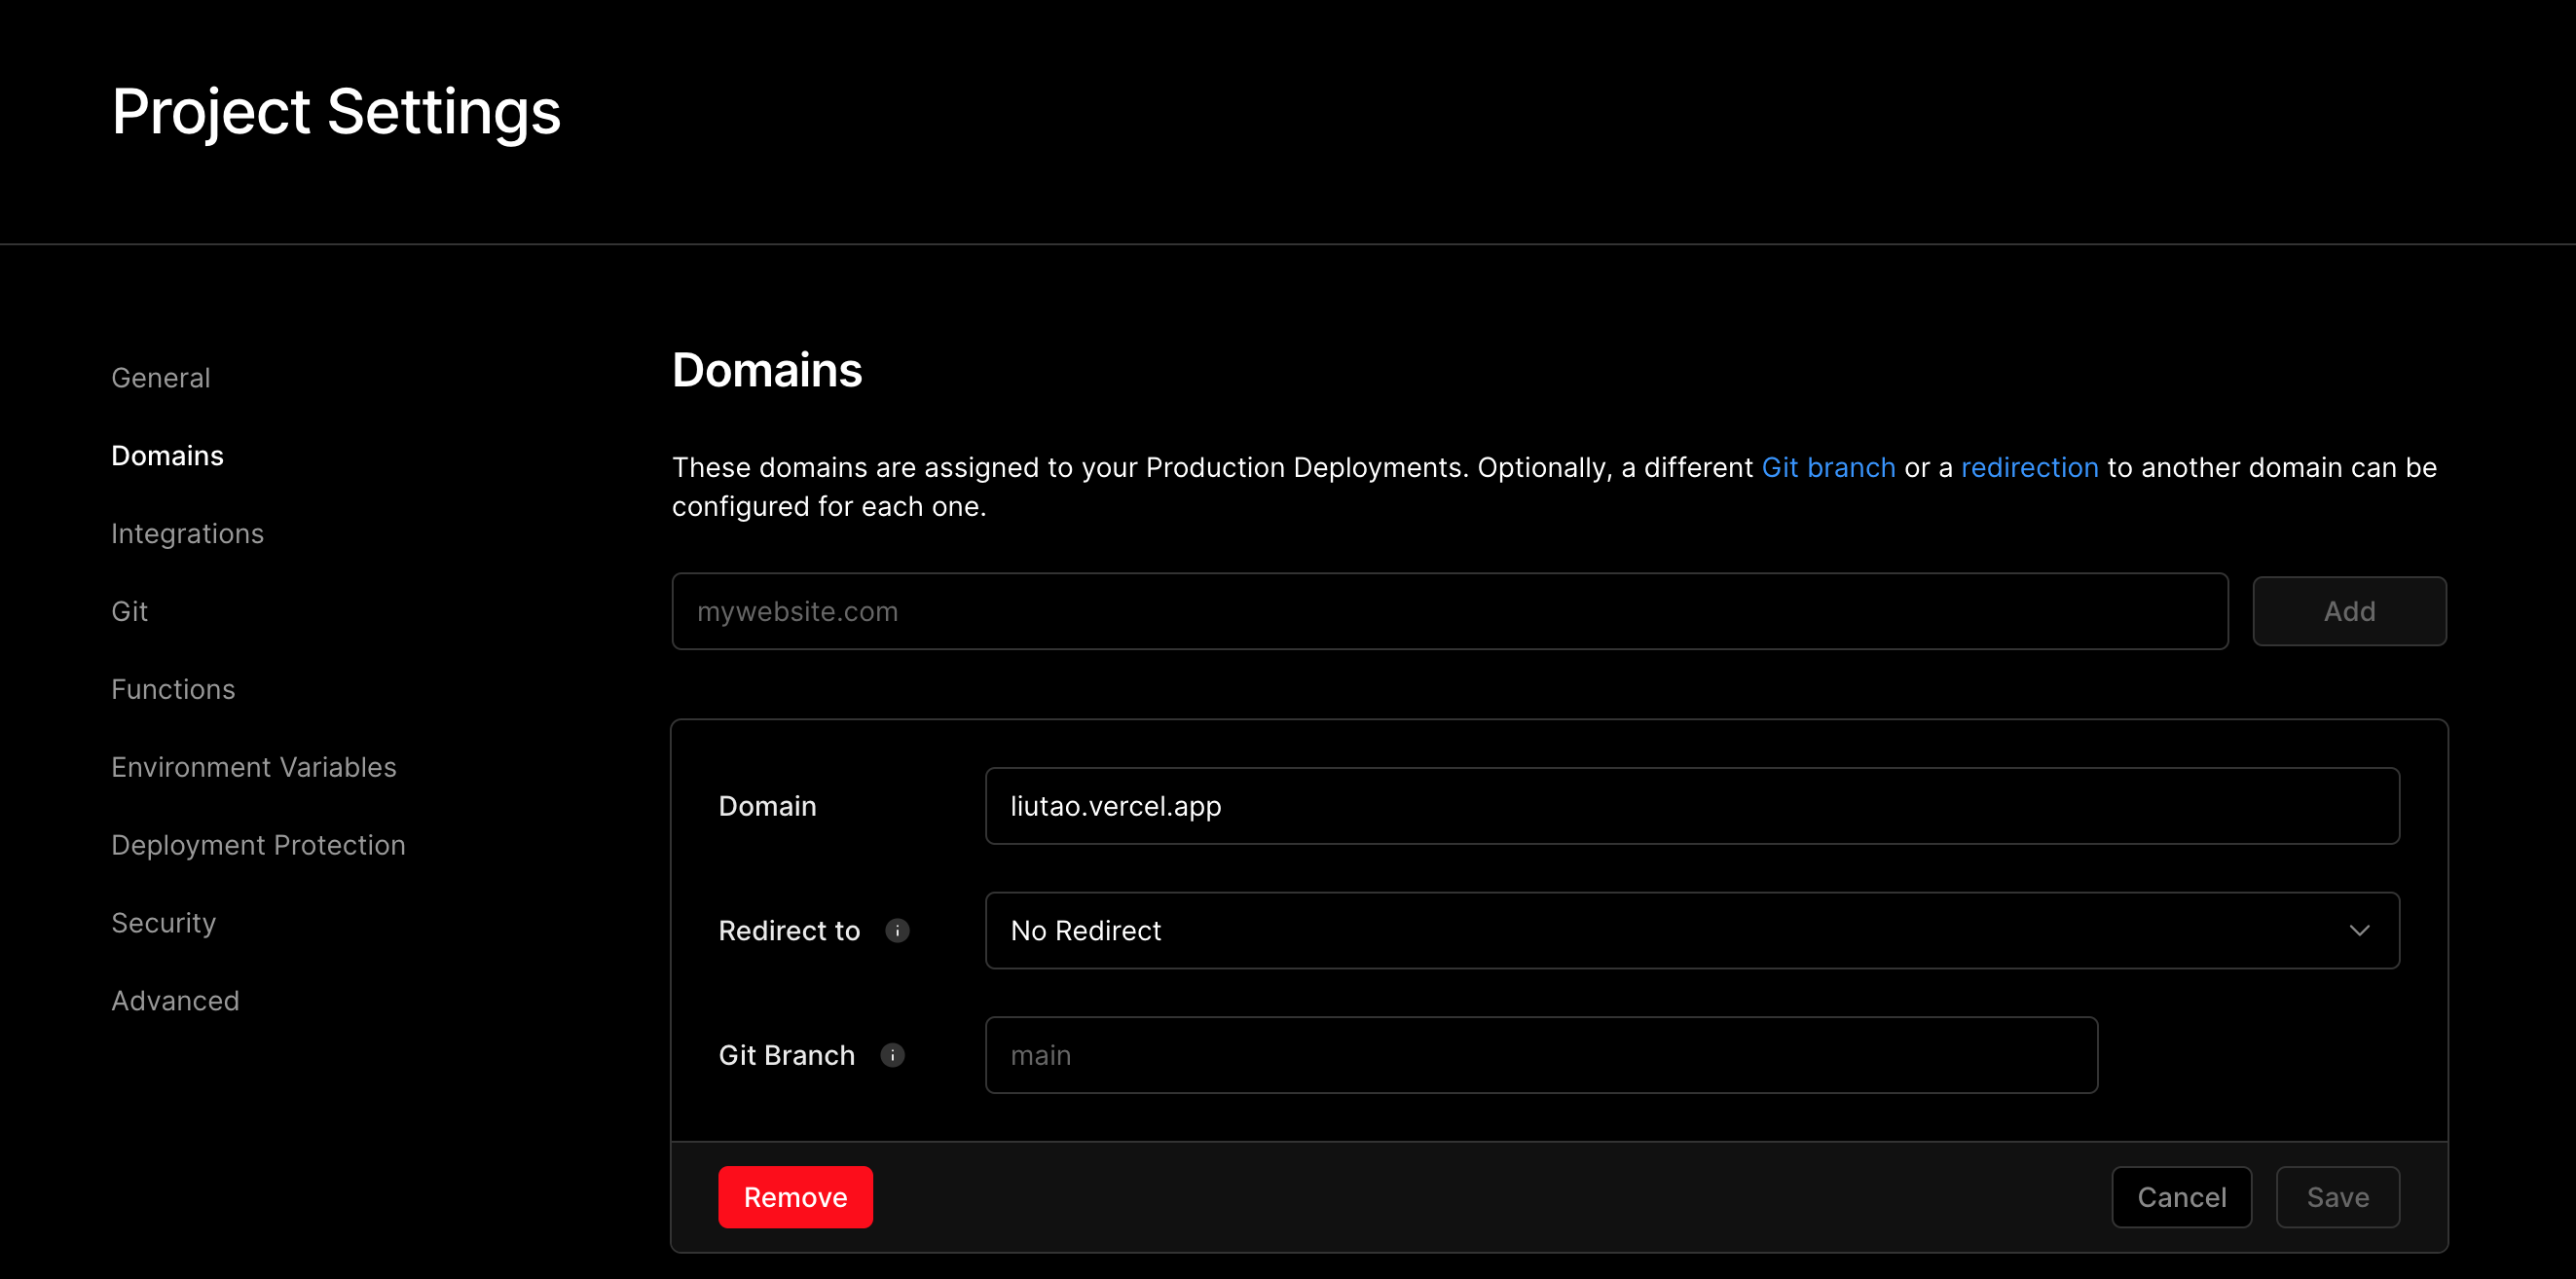The height and width of the screenshot is (1279, 2576).
Task: Expand the No Redirect dropdown chevron
Action: 2359,930
